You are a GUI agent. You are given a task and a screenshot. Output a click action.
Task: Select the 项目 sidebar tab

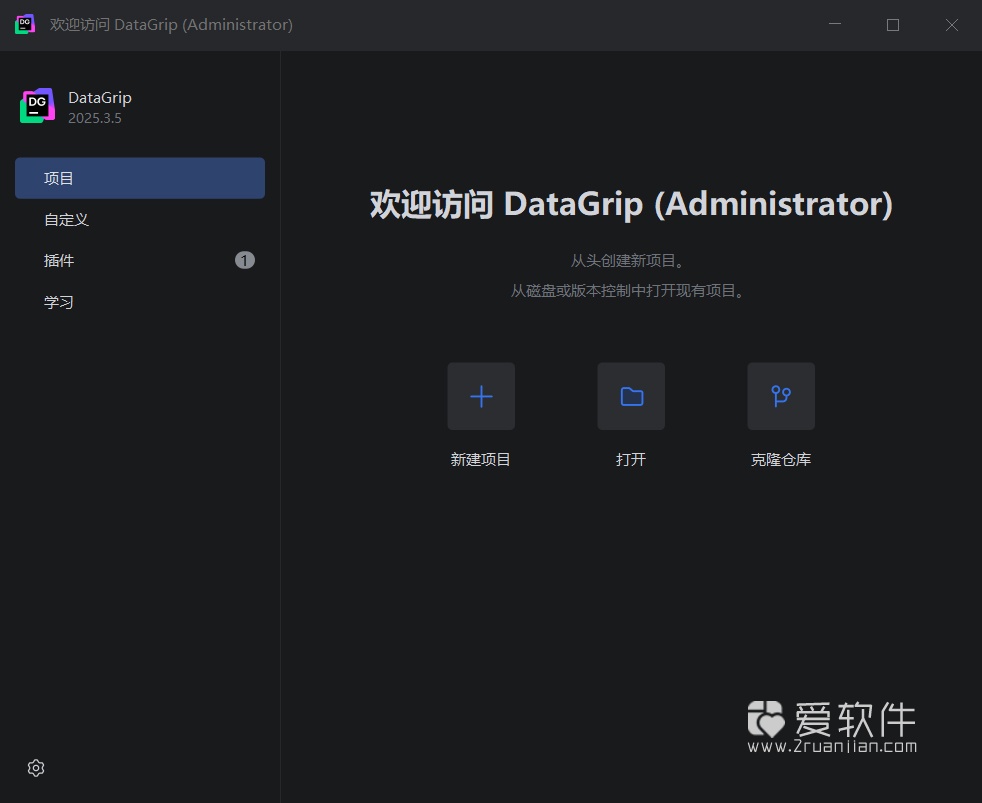click(x=58, y=178)
